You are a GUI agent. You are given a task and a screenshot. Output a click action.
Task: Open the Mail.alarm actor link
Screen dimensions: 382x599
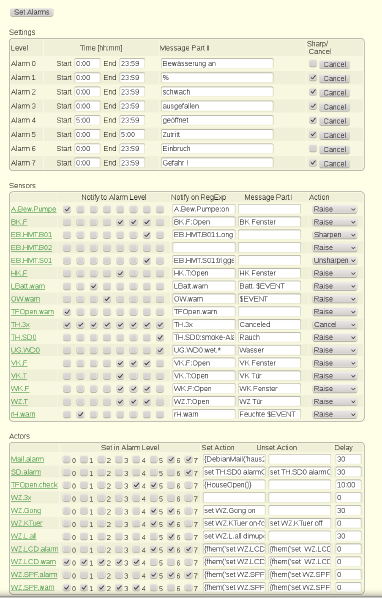27,459
